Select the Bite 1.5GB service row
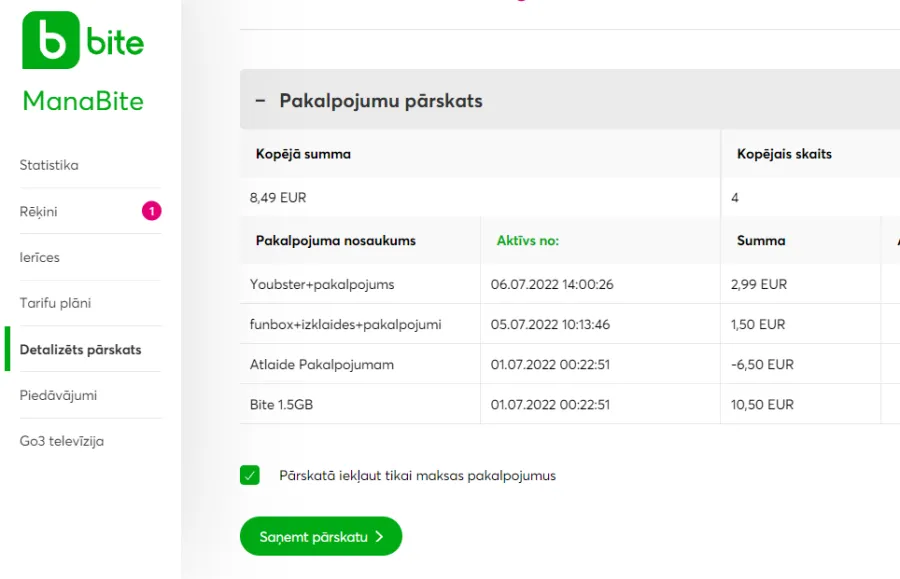Viewport: 900px width, 579px height. click(x=569, y=405)
